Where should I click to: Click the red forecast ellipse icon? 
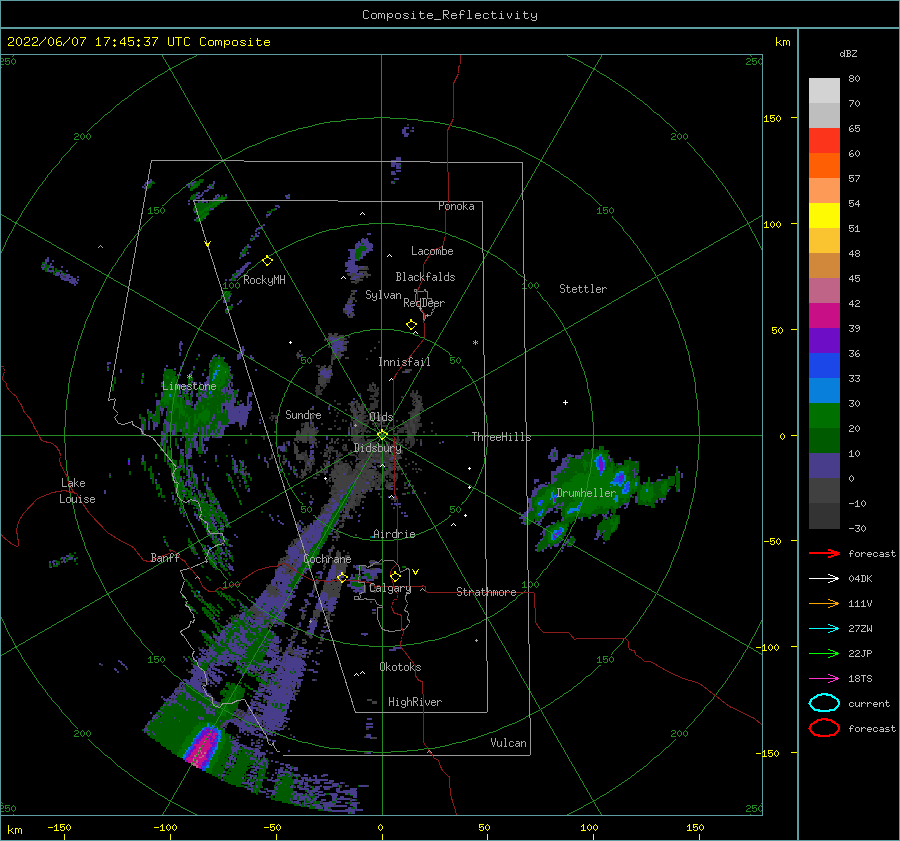824,728
